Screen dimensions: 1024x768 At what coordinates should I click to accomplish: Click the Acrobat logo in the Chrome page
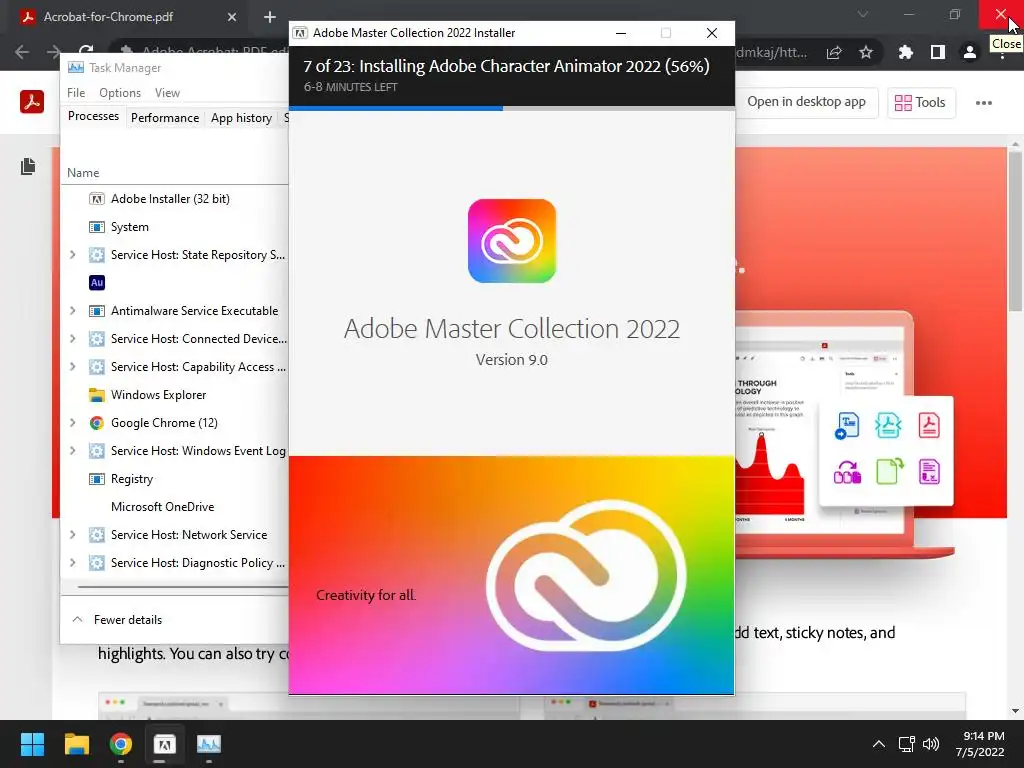(32, 102)
